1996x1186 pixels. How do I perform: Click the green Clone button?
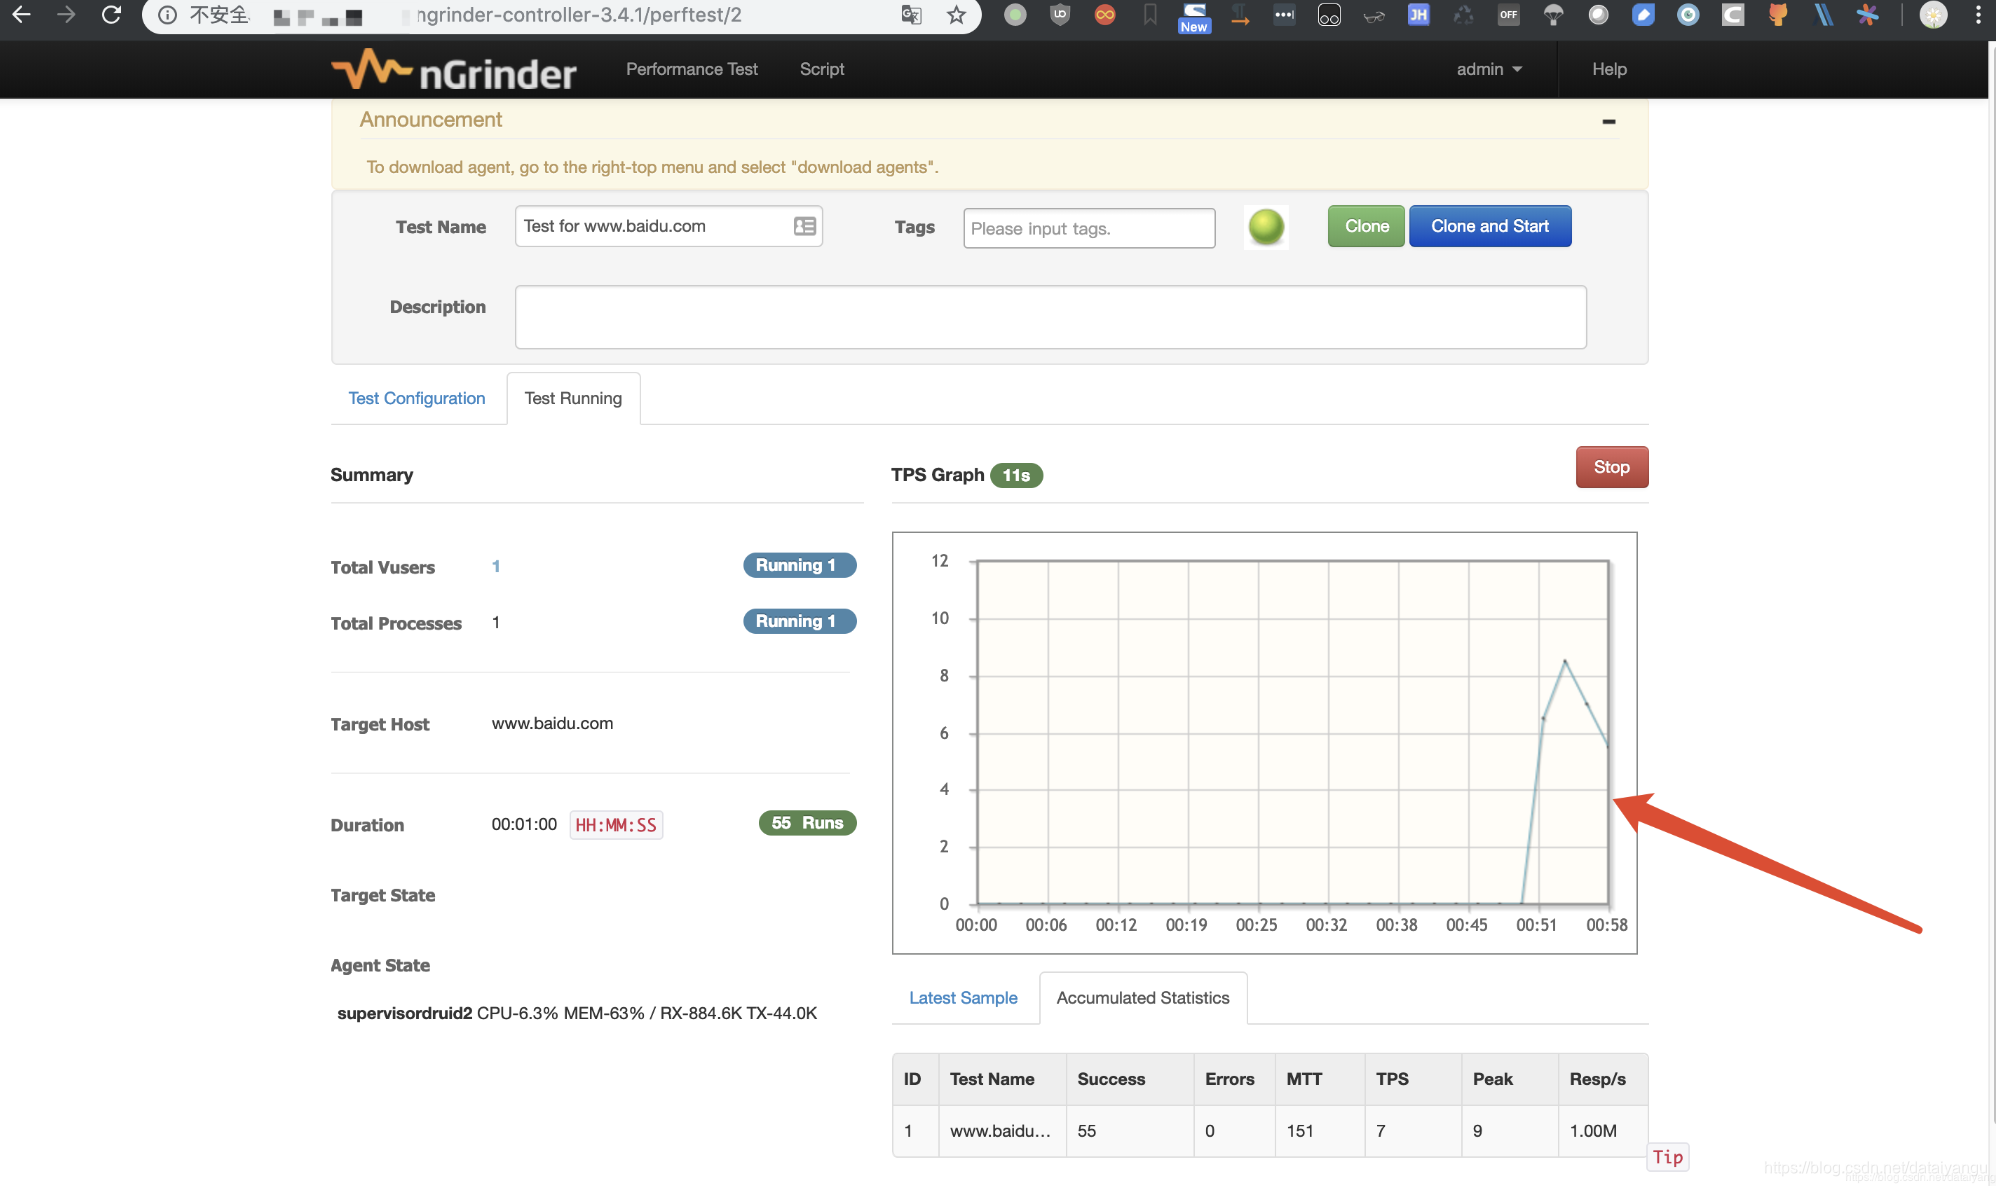[x=1366, y=226]
